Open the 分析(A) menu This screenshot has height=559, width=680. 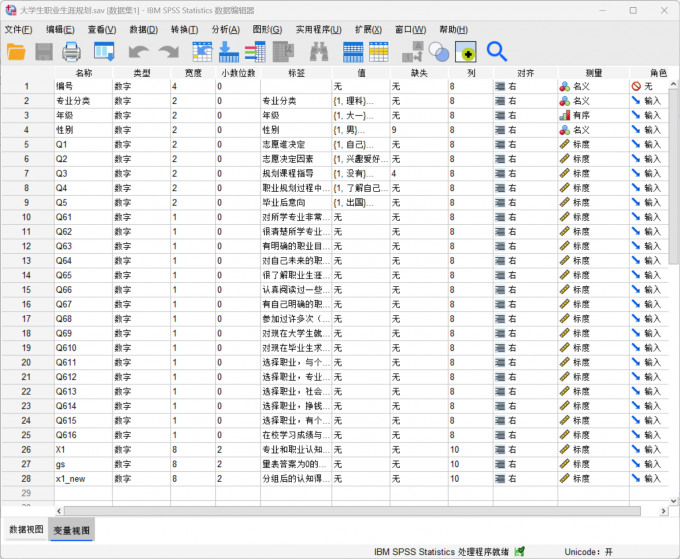[226, 29]
